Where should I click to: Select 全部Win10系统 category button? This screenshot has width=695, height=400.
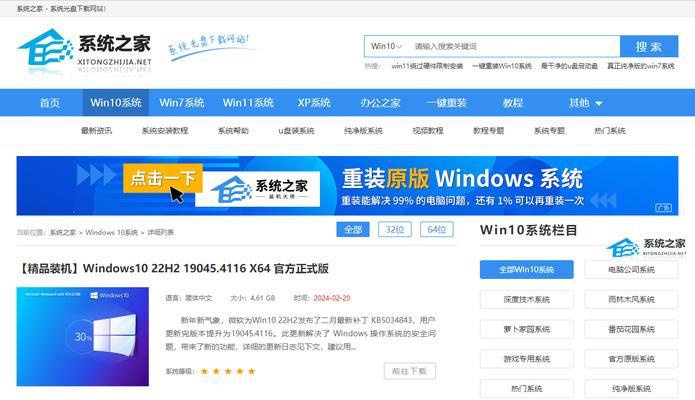527,269
